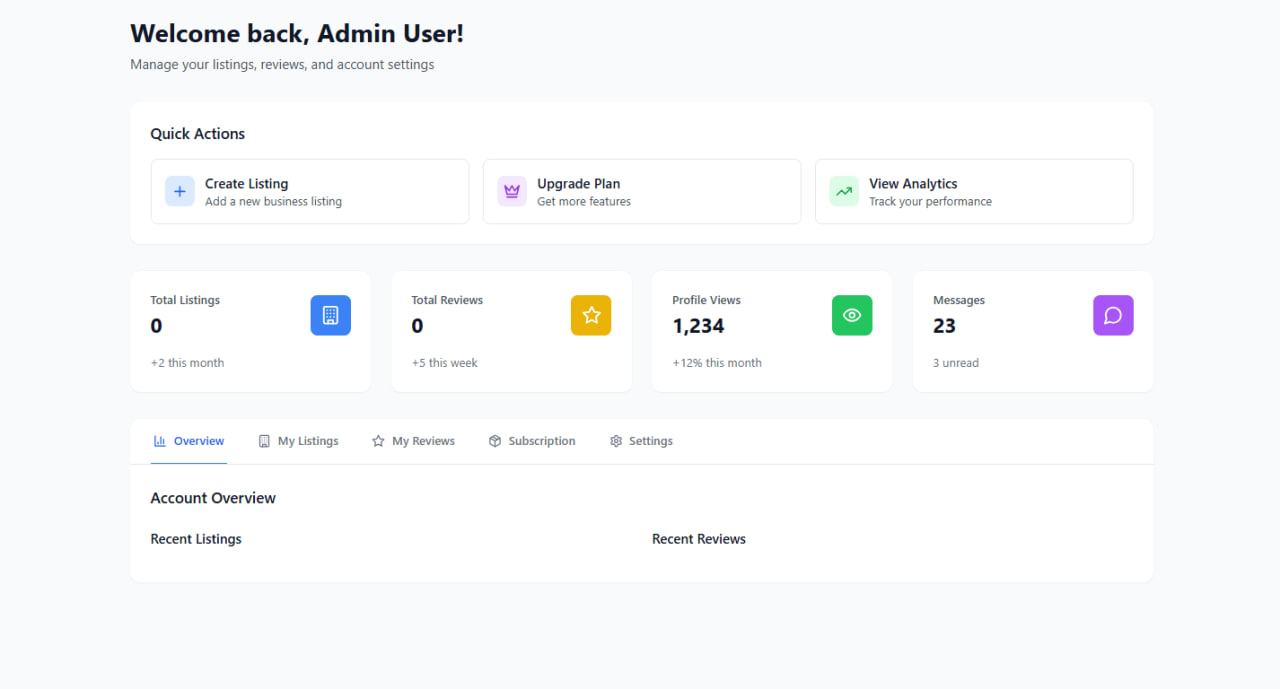This screenshot has width=1280, height=689.
Task: Click the Profile Views label
Action: point(706,300)
